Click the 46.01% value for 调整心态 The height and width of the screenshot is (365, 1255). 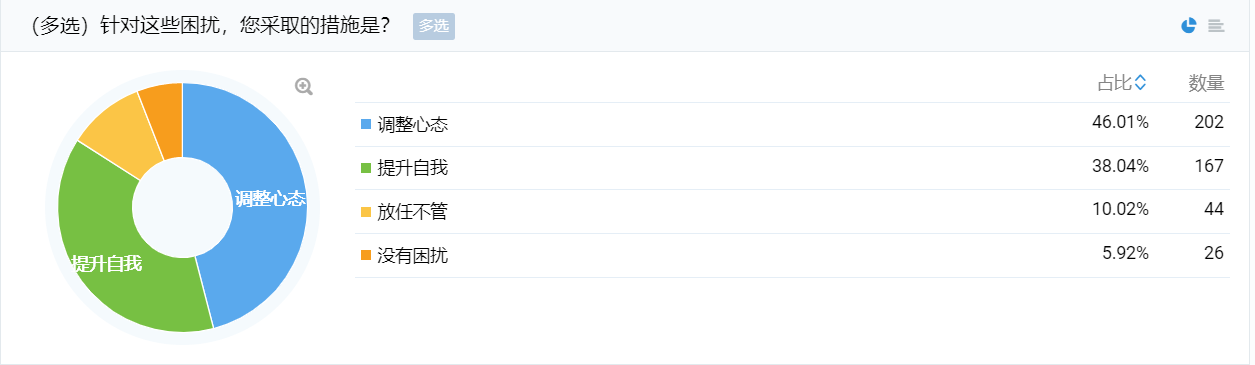point(1121,122)
